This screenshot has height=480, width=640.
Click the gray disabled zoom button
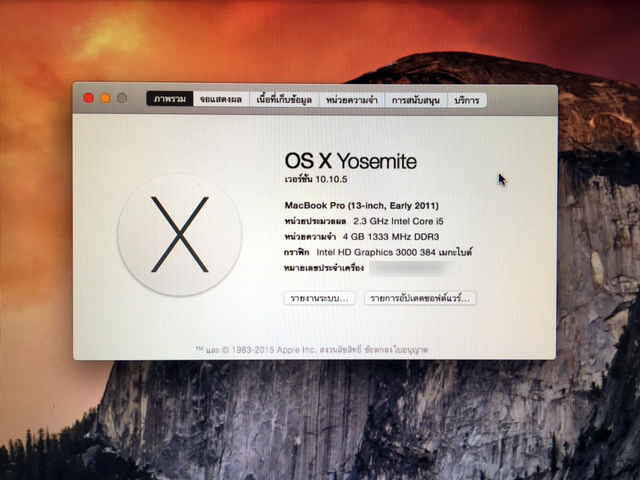point(122,98)
